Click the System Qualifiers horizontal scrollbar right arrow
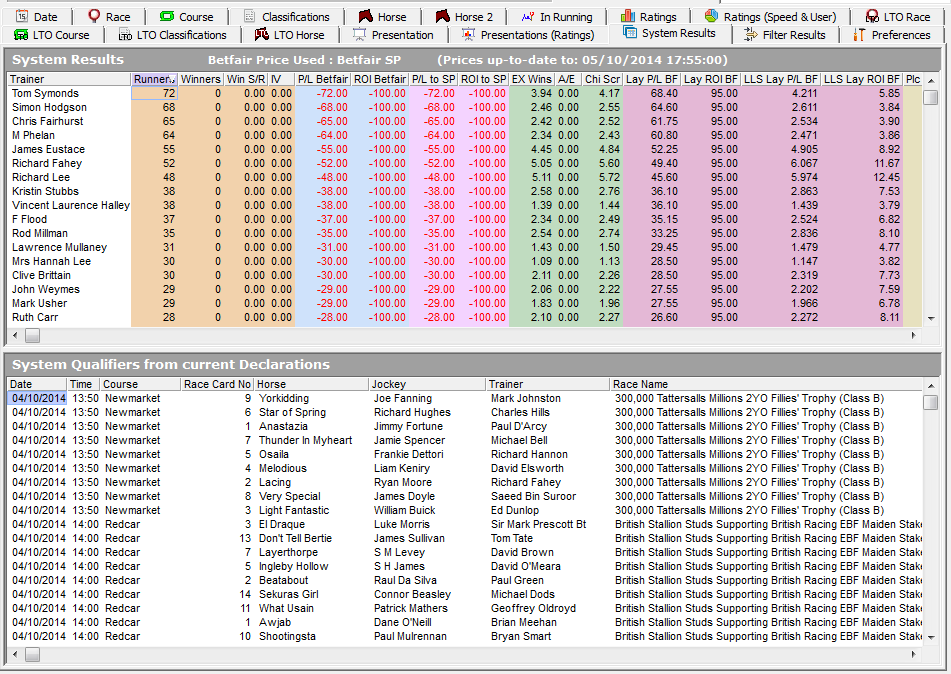This screenshot has width=951, height=674. pos(913,654)
